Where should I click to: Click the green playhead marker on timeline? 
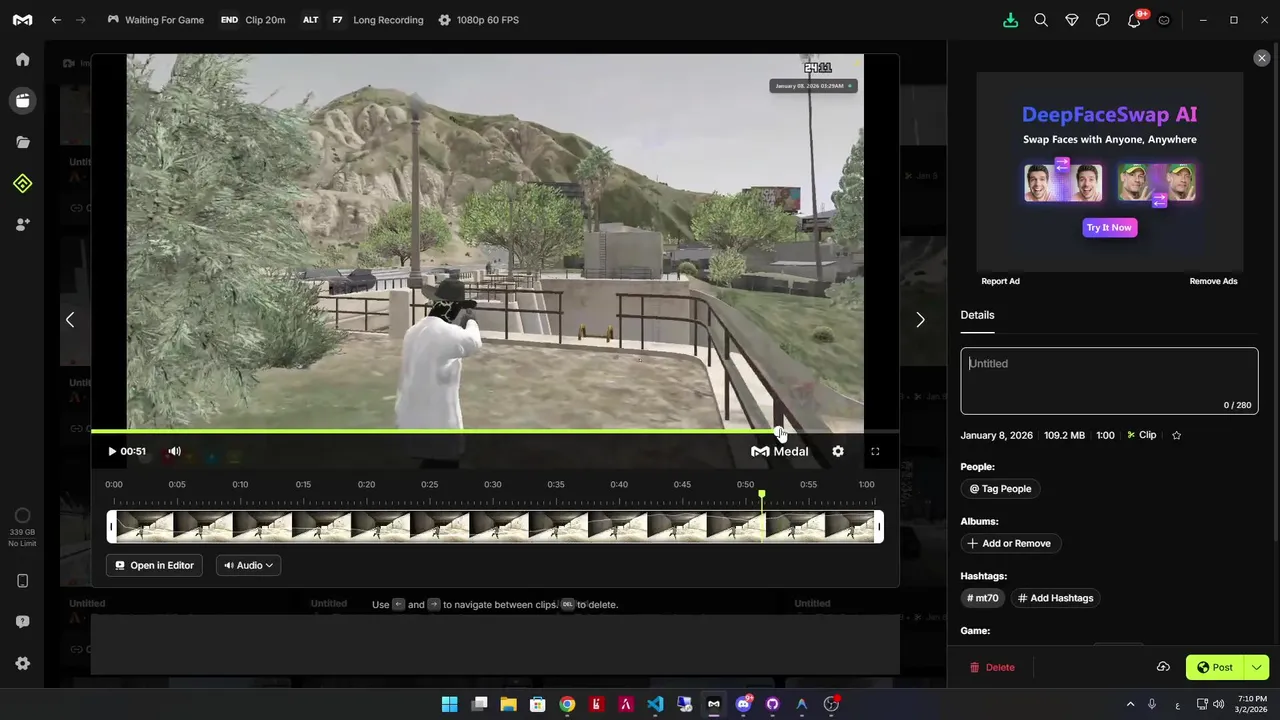coord(762,495)
